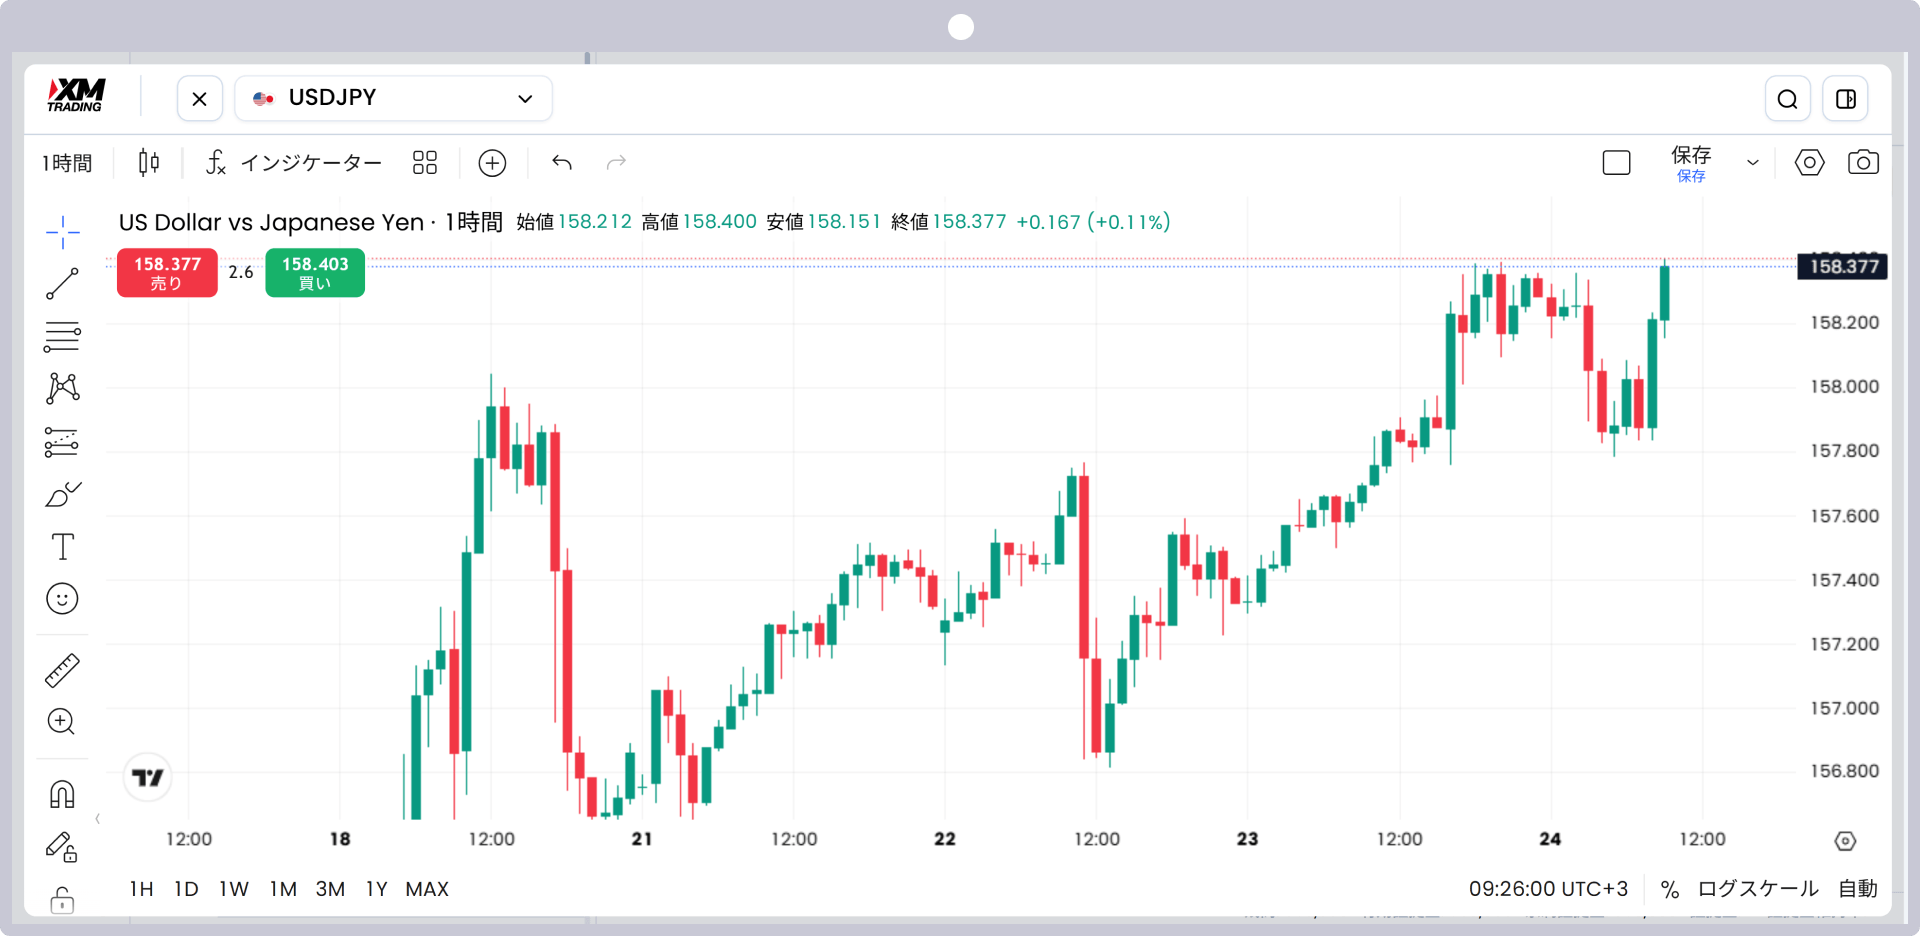Select the trend line drawing tool
The width and height of the screenshot is (1920, 936).
click(x=62, y=284)
